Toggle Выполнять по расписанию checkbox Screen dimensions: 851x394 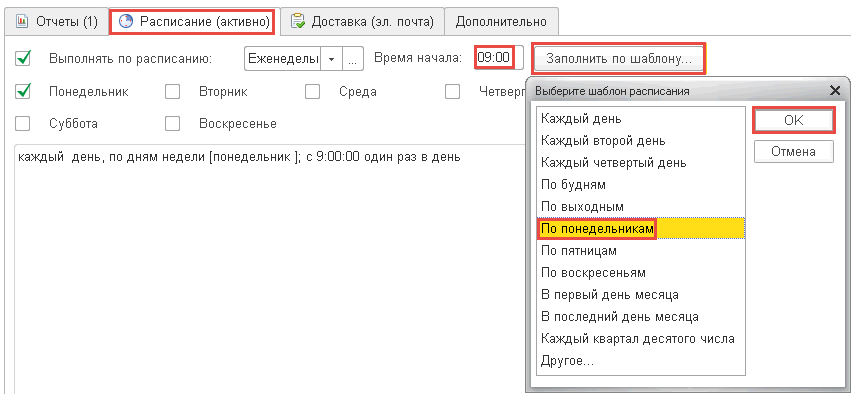[x=23, y=58]
